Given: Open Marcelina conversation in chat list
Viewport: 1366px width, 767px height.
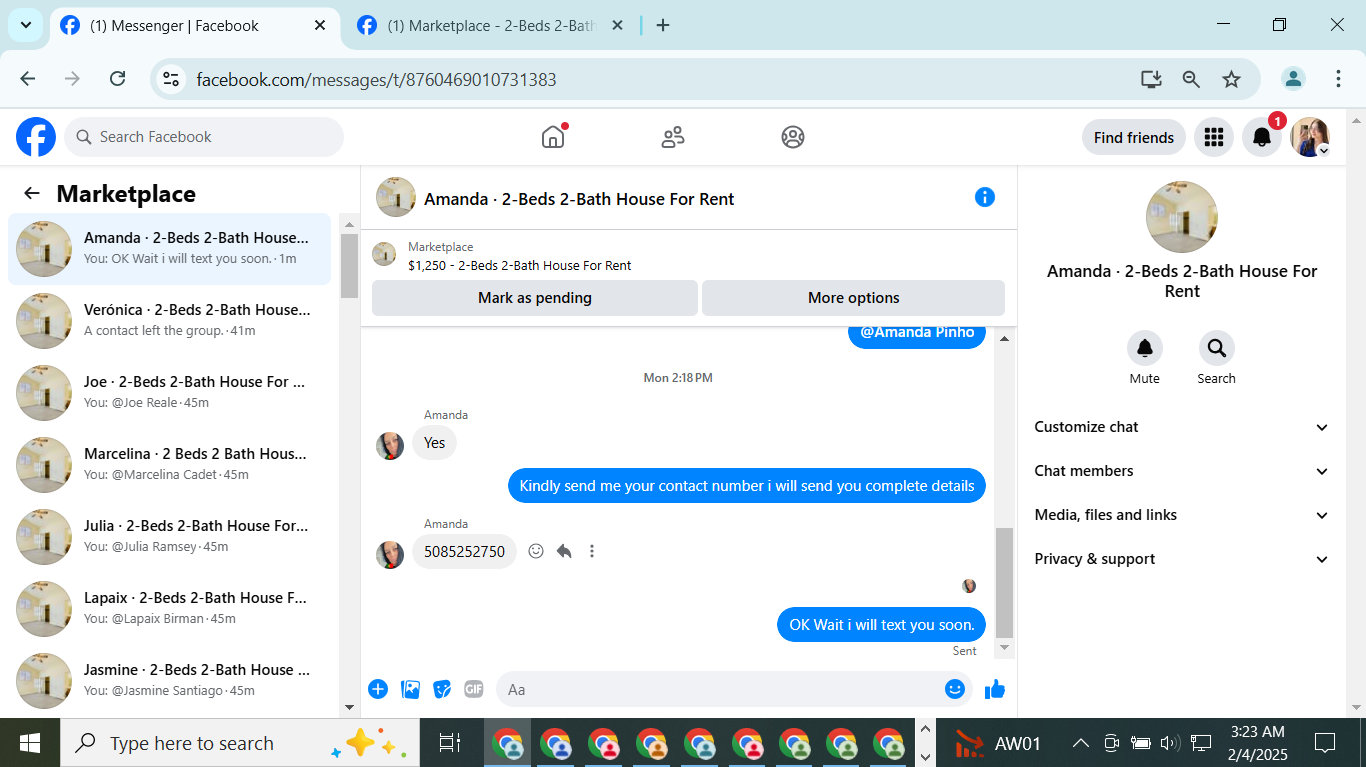Looking at the screenshot, I should (170, 465).
